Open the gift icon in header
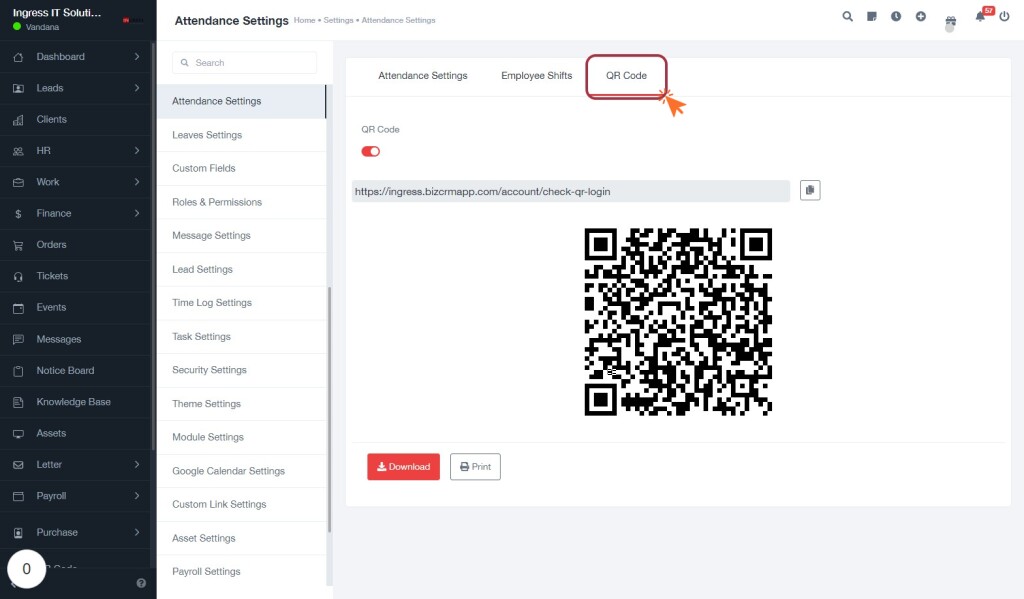This screenshot has width=1024, height=599. pos(951,21)
